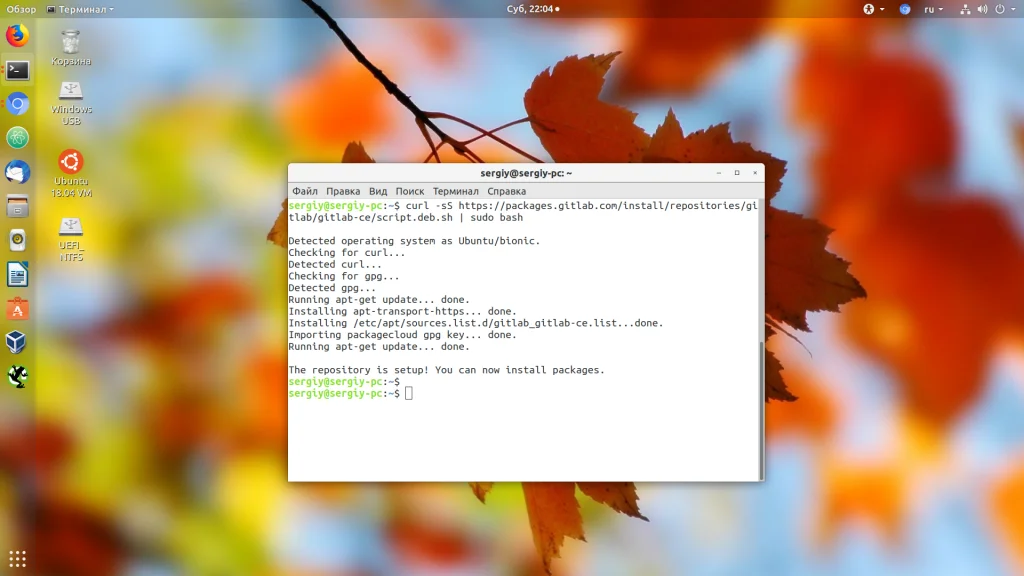The width and height of the screenshot is (1024, 576).
Task: Open LibreOffice Writer from dock
Action: 18,274
